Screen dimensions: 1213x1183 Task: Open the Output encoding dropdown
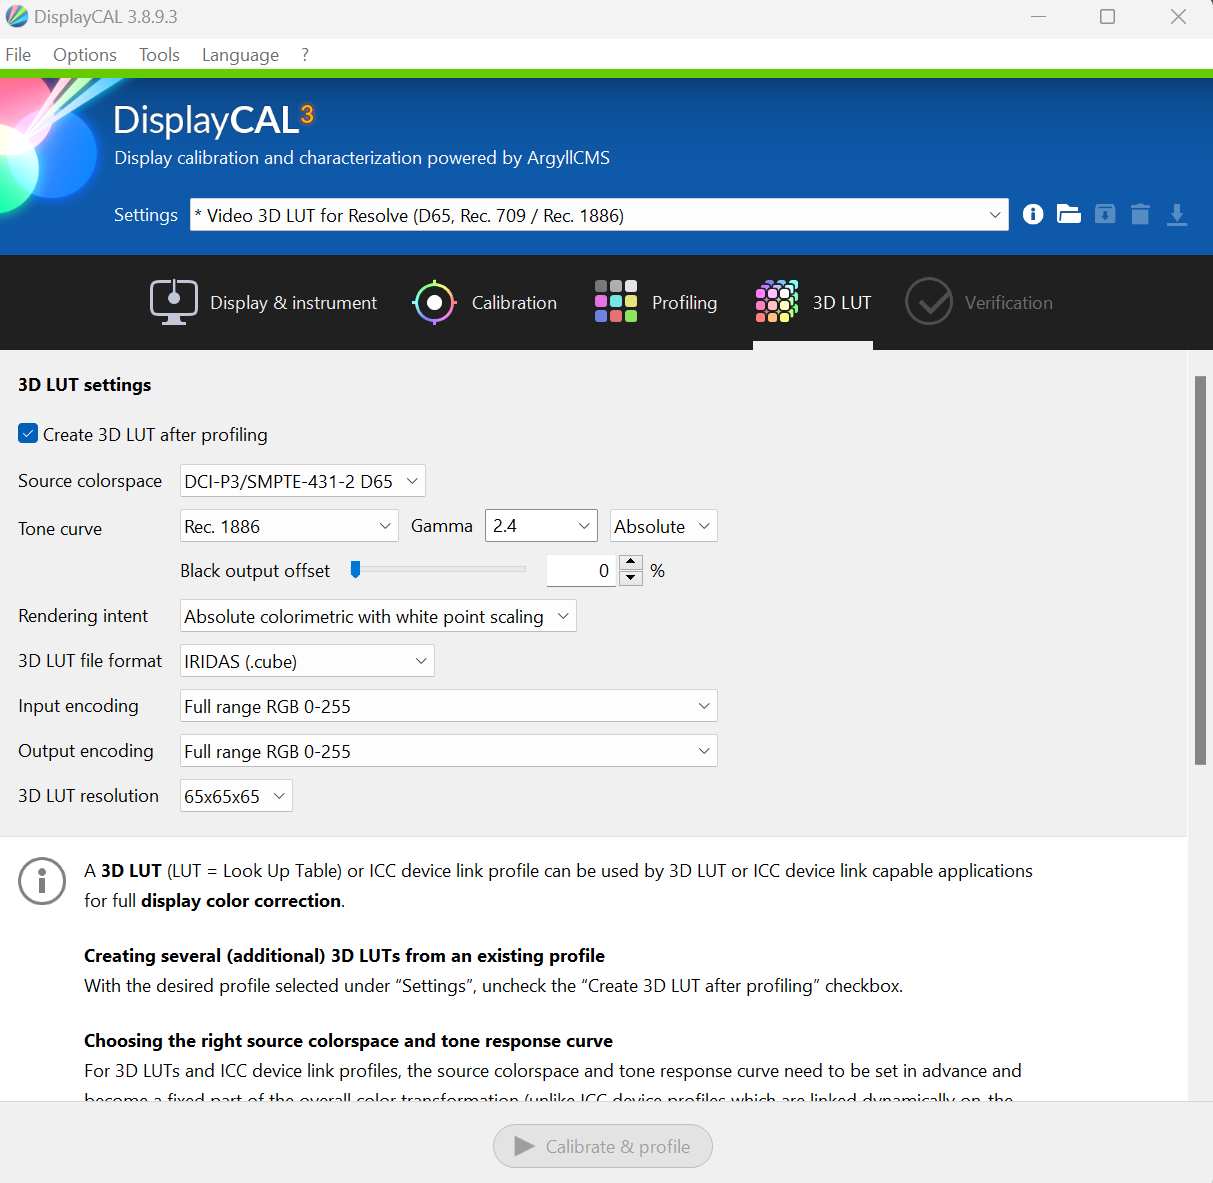pyautogui.click(x=448, y=751)
